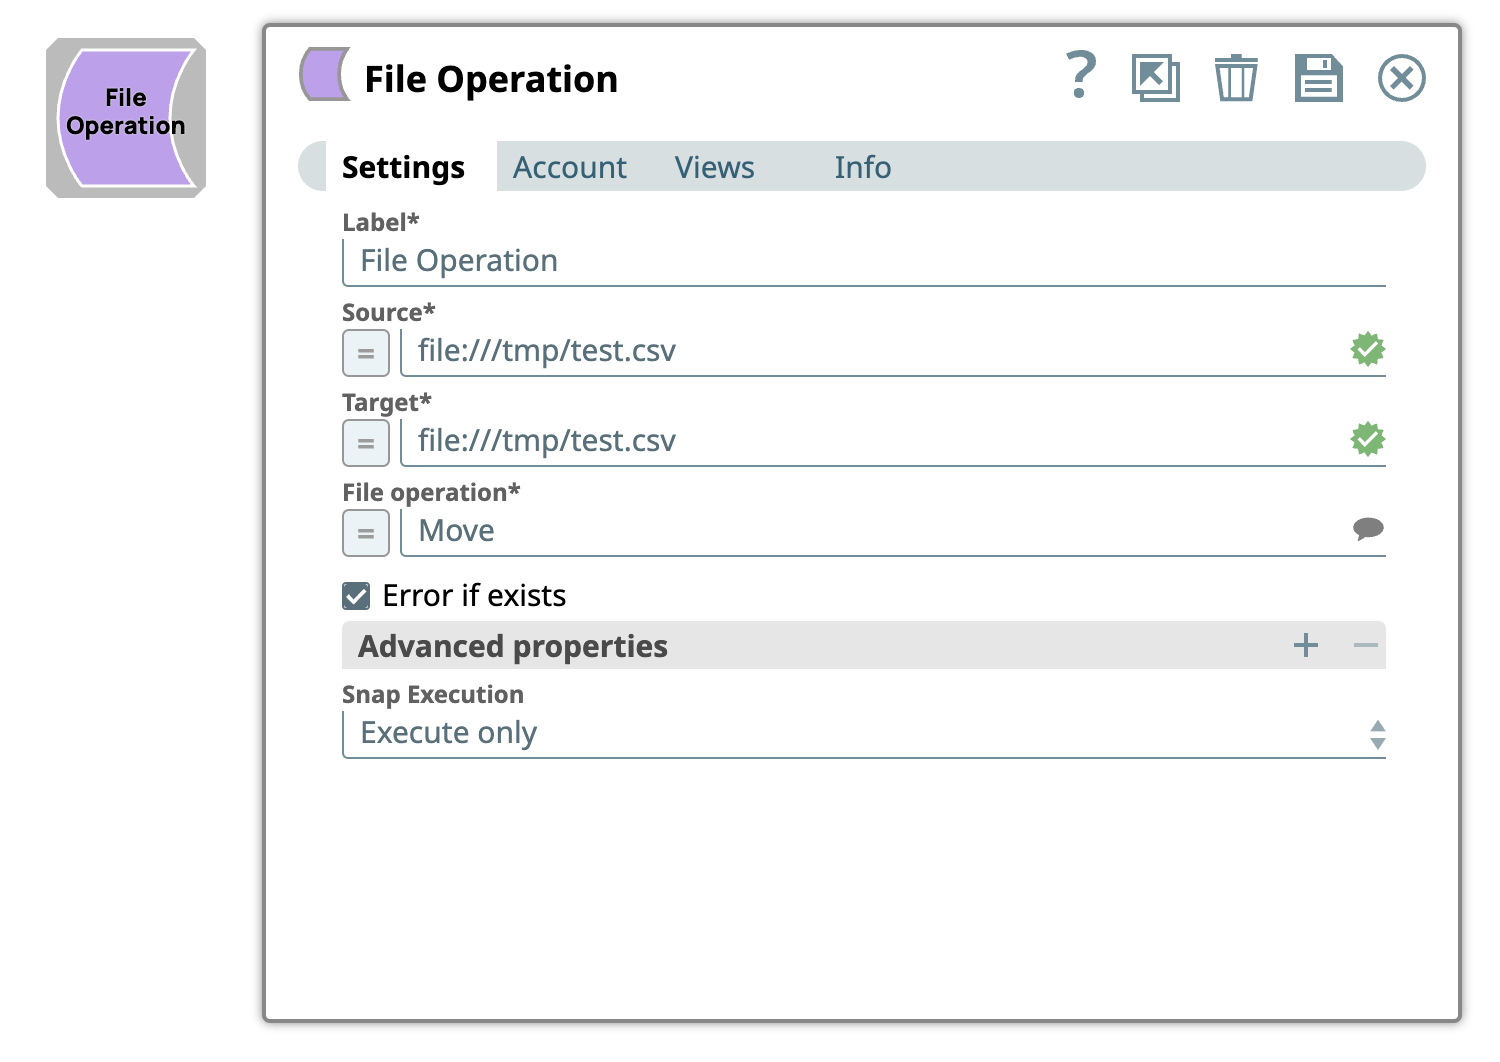1500x1062 pixels.
Task: Open the help question mark icon
Action: click(1080, 76)
